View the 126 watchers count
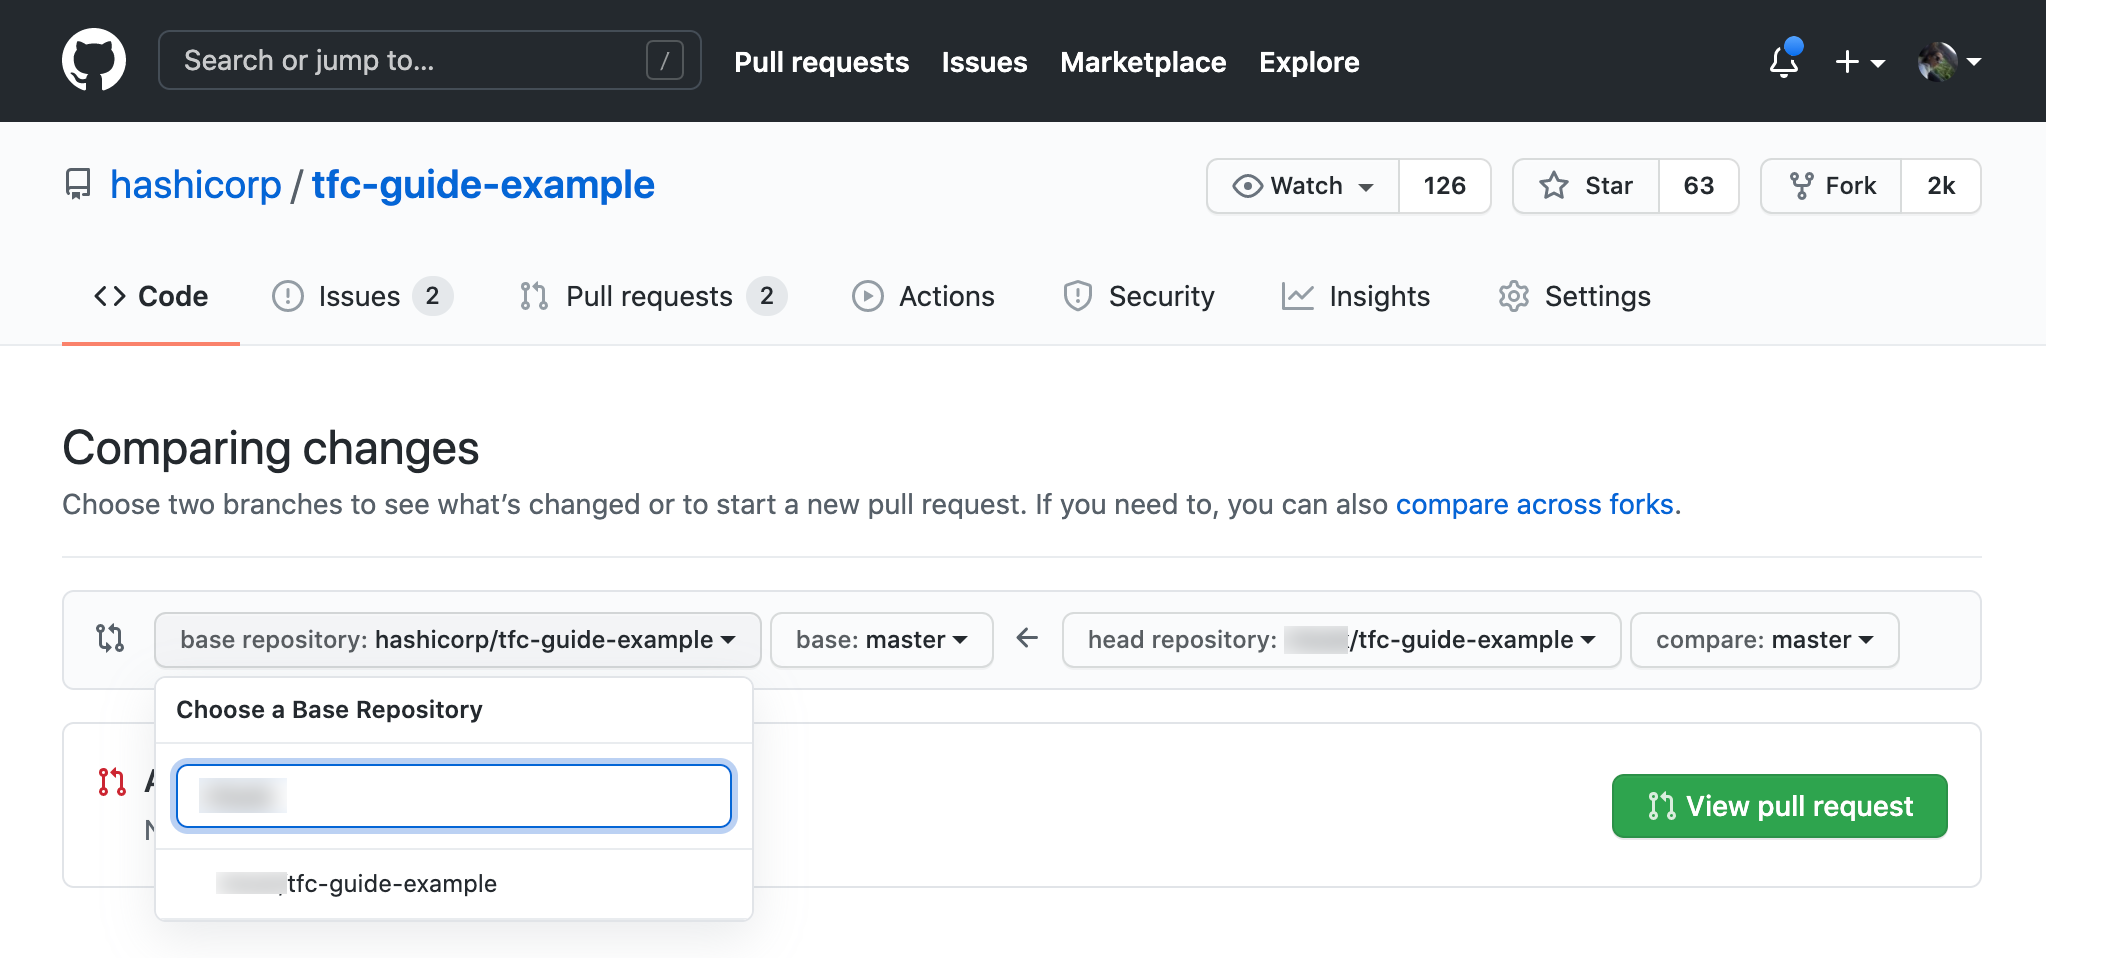Image resolution: width=2108 pixels, height=958 pixels. click(1444, 186)
